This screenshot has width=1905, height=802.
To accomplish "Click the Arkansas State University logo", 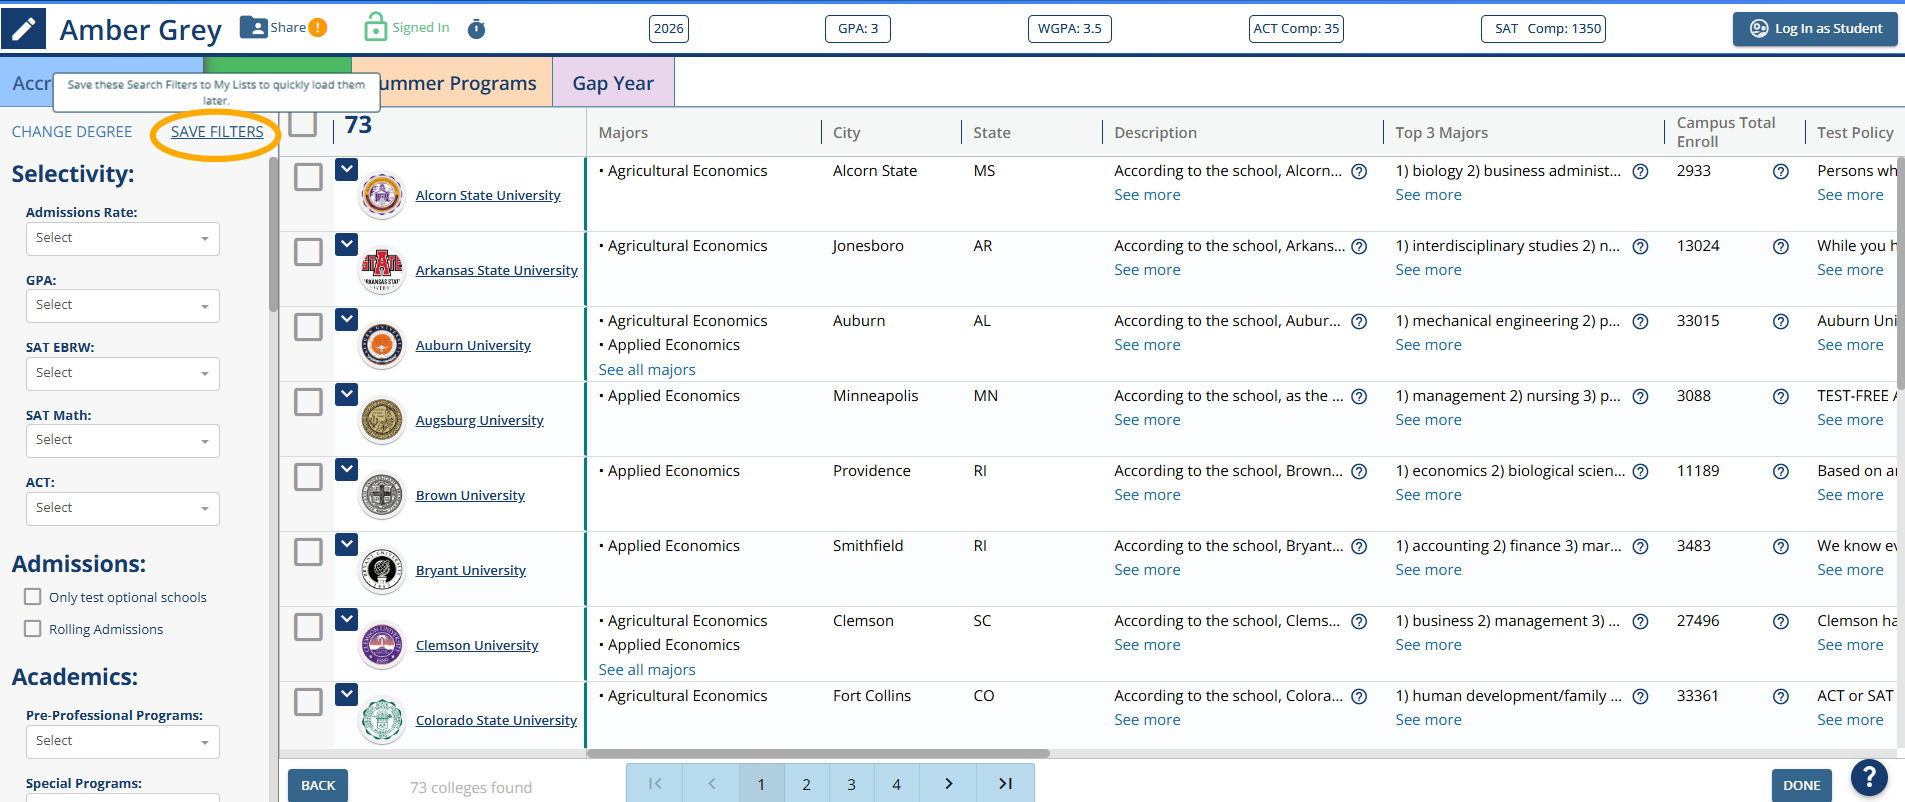I will [x=382, y=270].
